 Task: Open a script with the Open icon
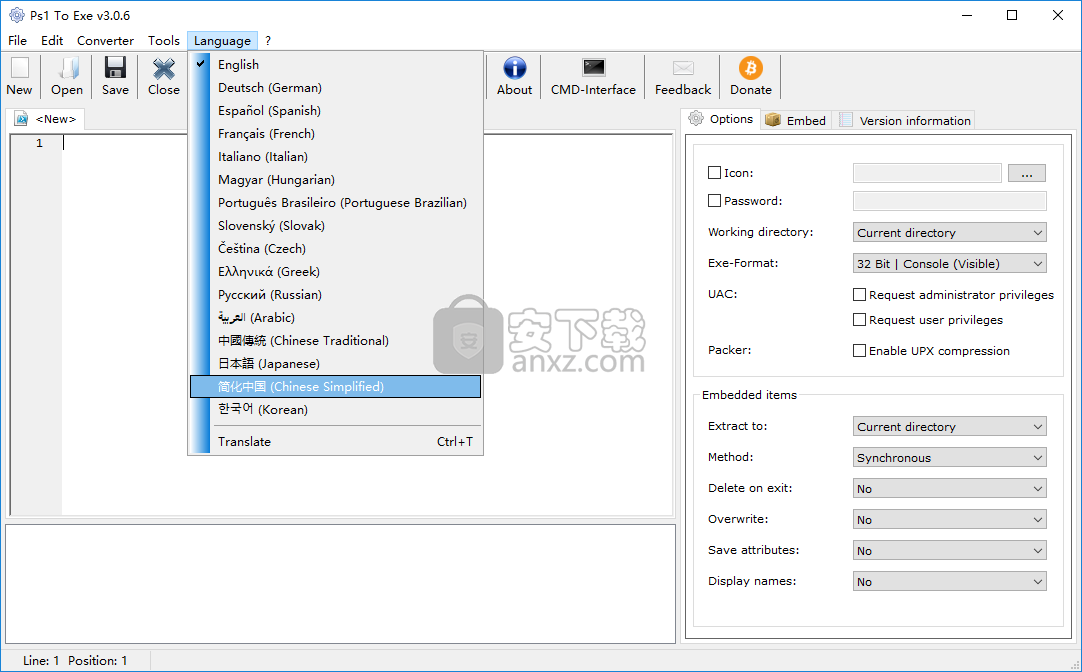(x=67, y=68)
